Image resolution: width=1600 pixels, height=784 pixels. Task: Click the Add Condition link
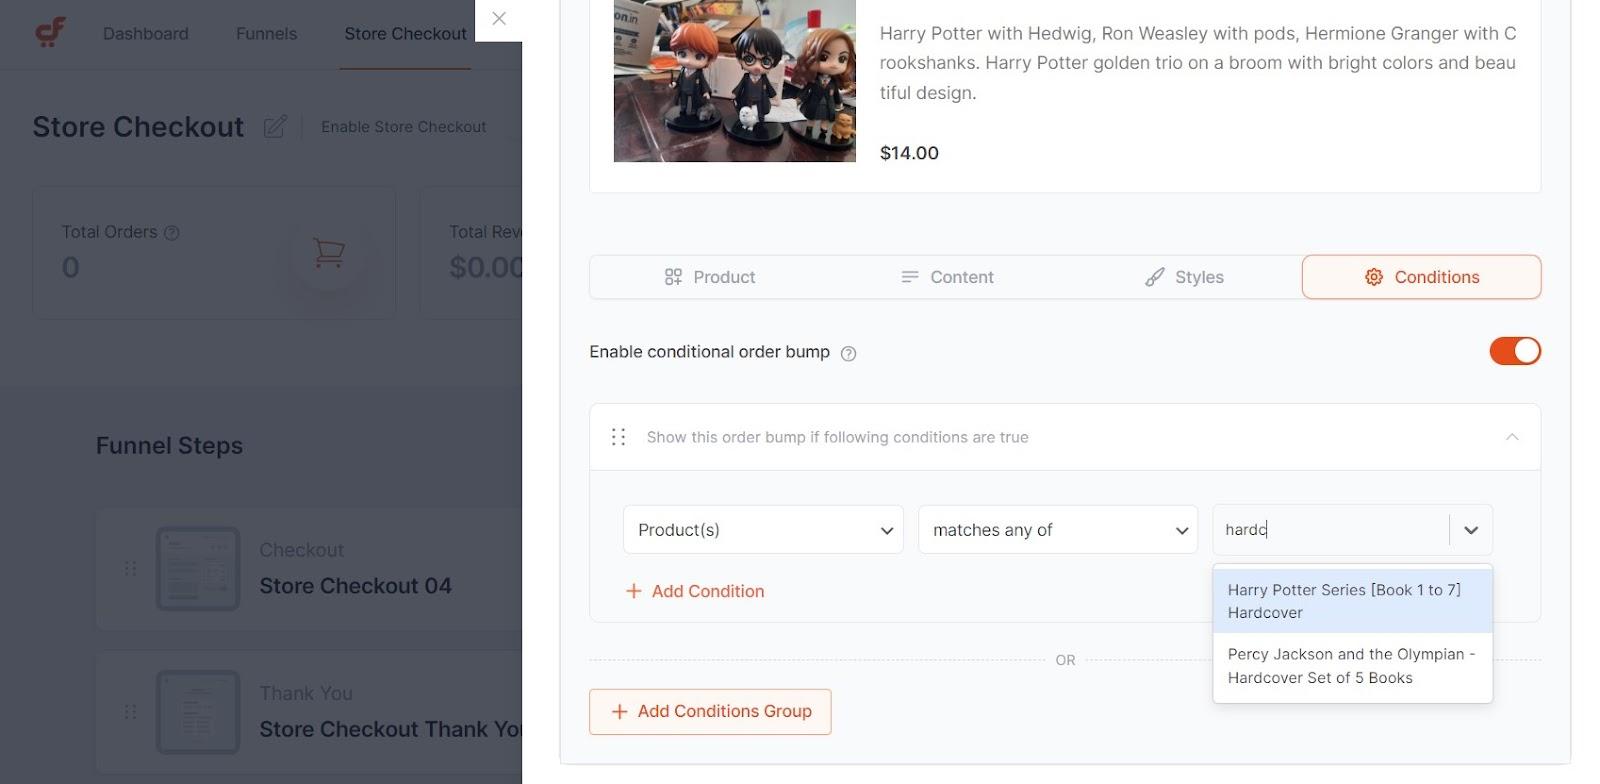click(695, 591)
